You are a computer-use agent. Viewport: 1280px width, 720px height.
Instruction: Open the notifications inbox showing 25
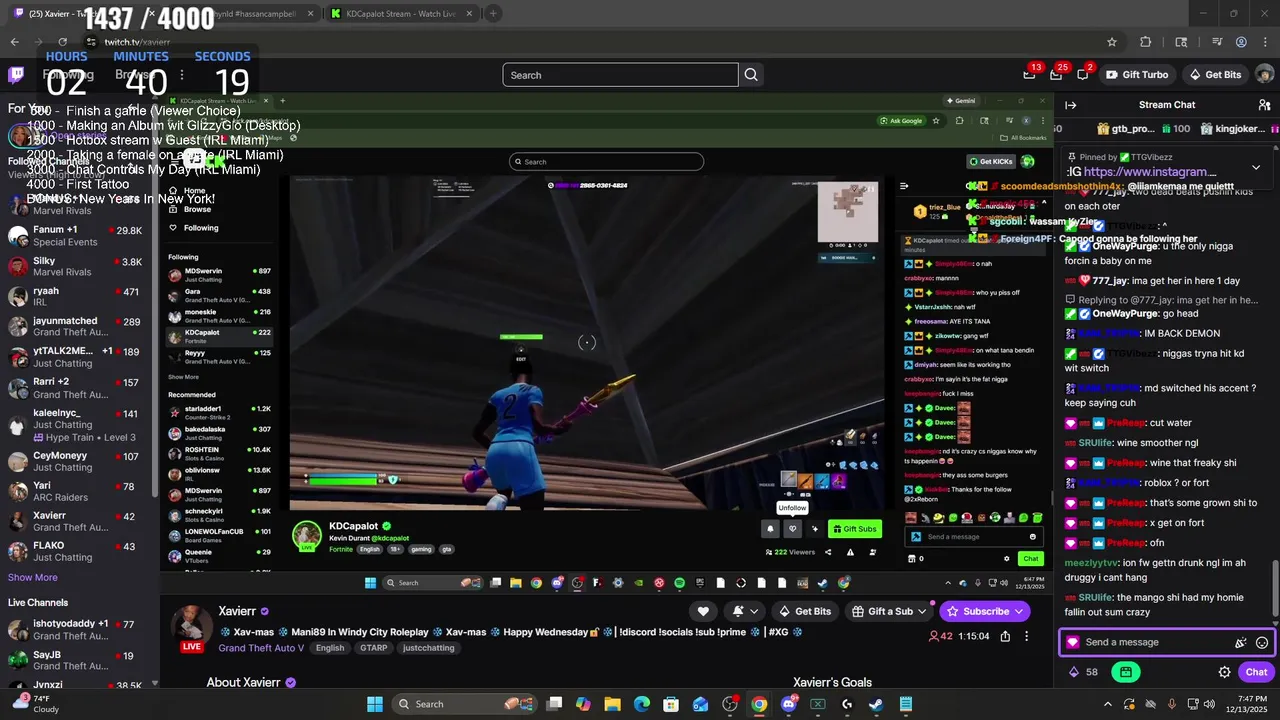coord(1056,75)
